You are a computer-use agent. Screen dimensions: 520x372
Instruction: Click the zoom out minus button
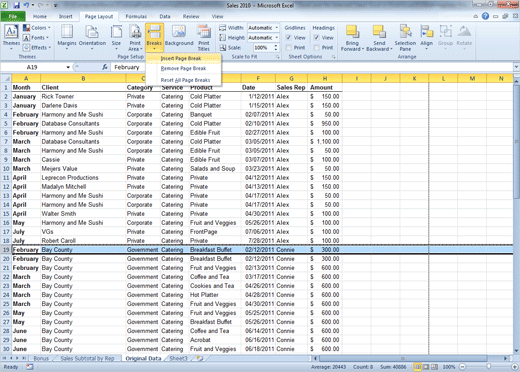(x=462, y=367)
